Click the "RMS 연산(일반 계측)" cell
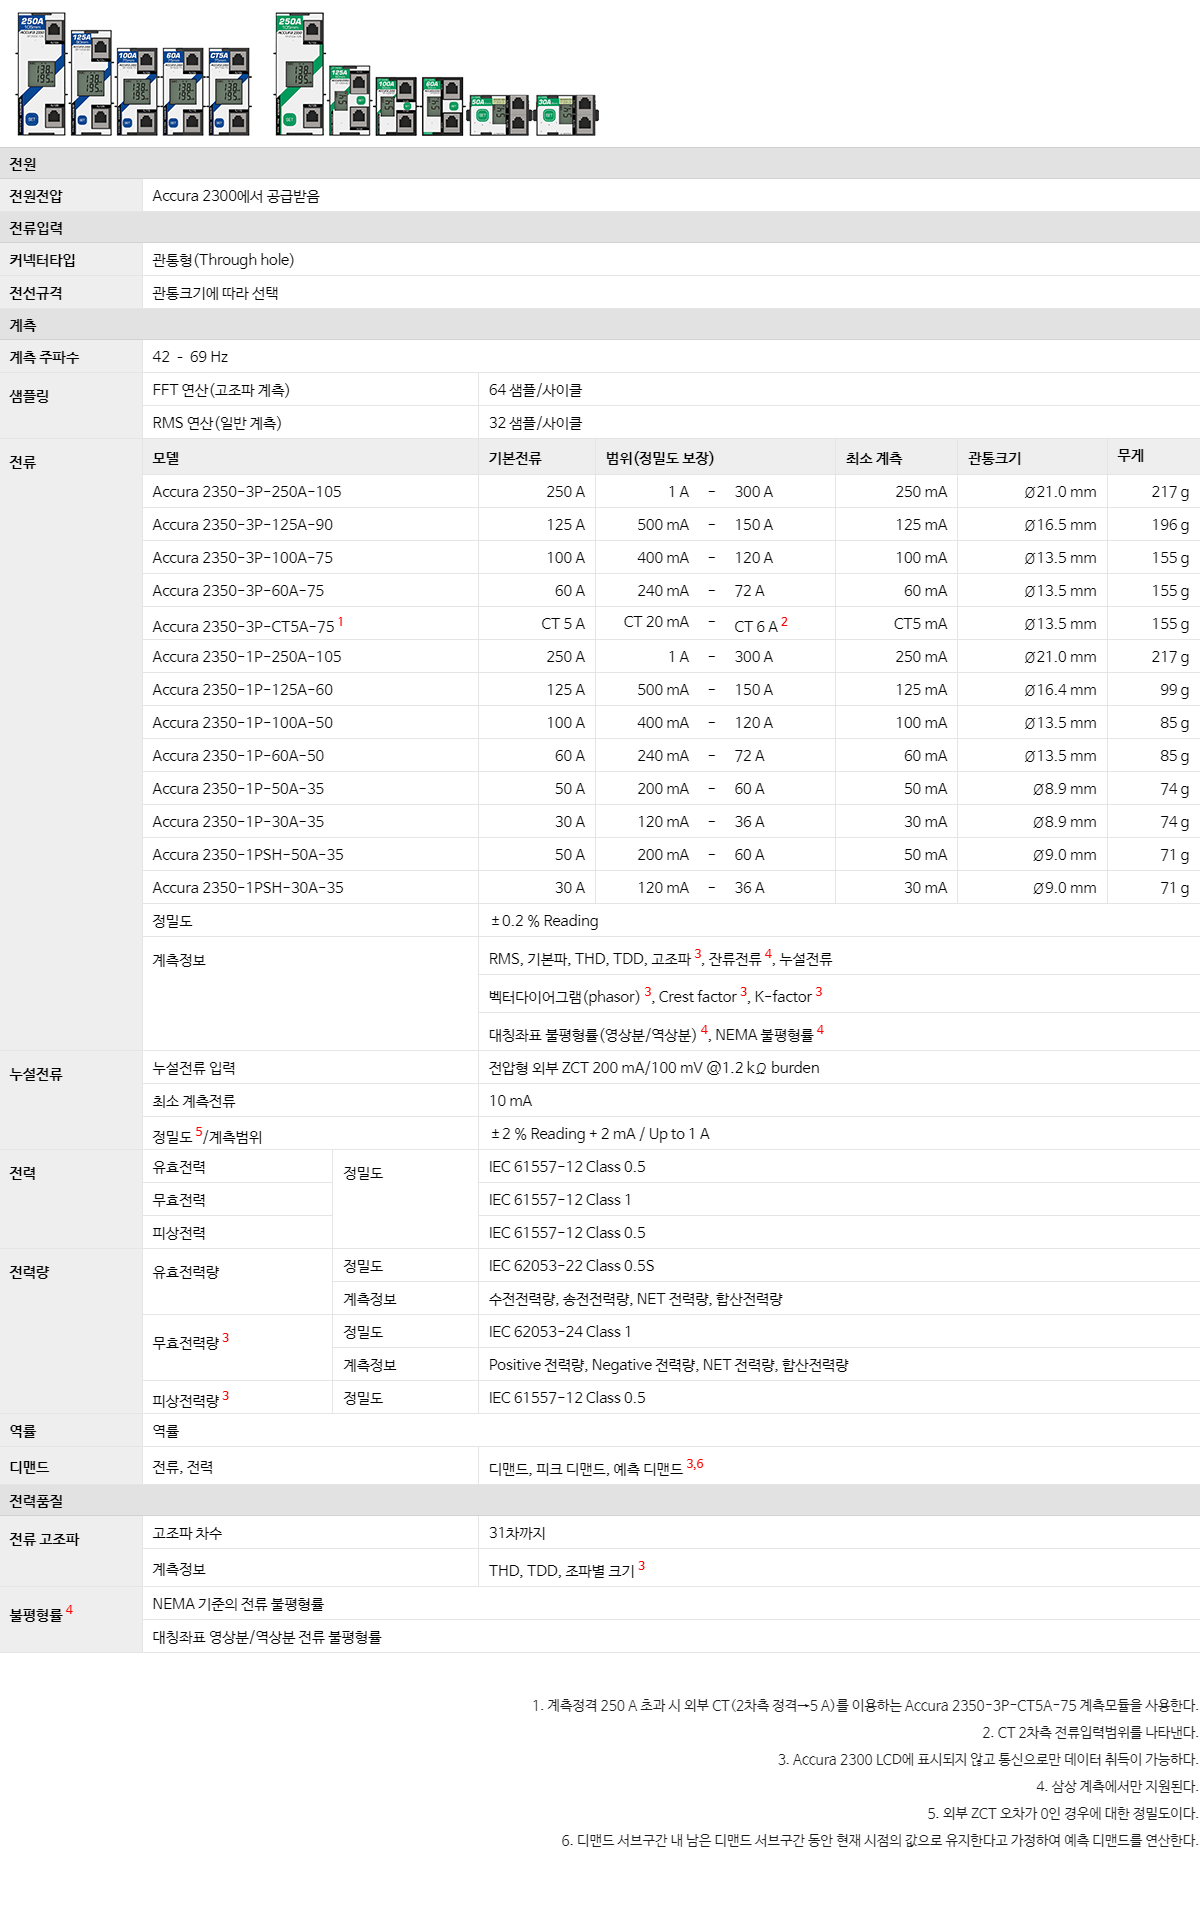The height and width of the screenshot is (1920, 1200). click(x=217, y=423)
